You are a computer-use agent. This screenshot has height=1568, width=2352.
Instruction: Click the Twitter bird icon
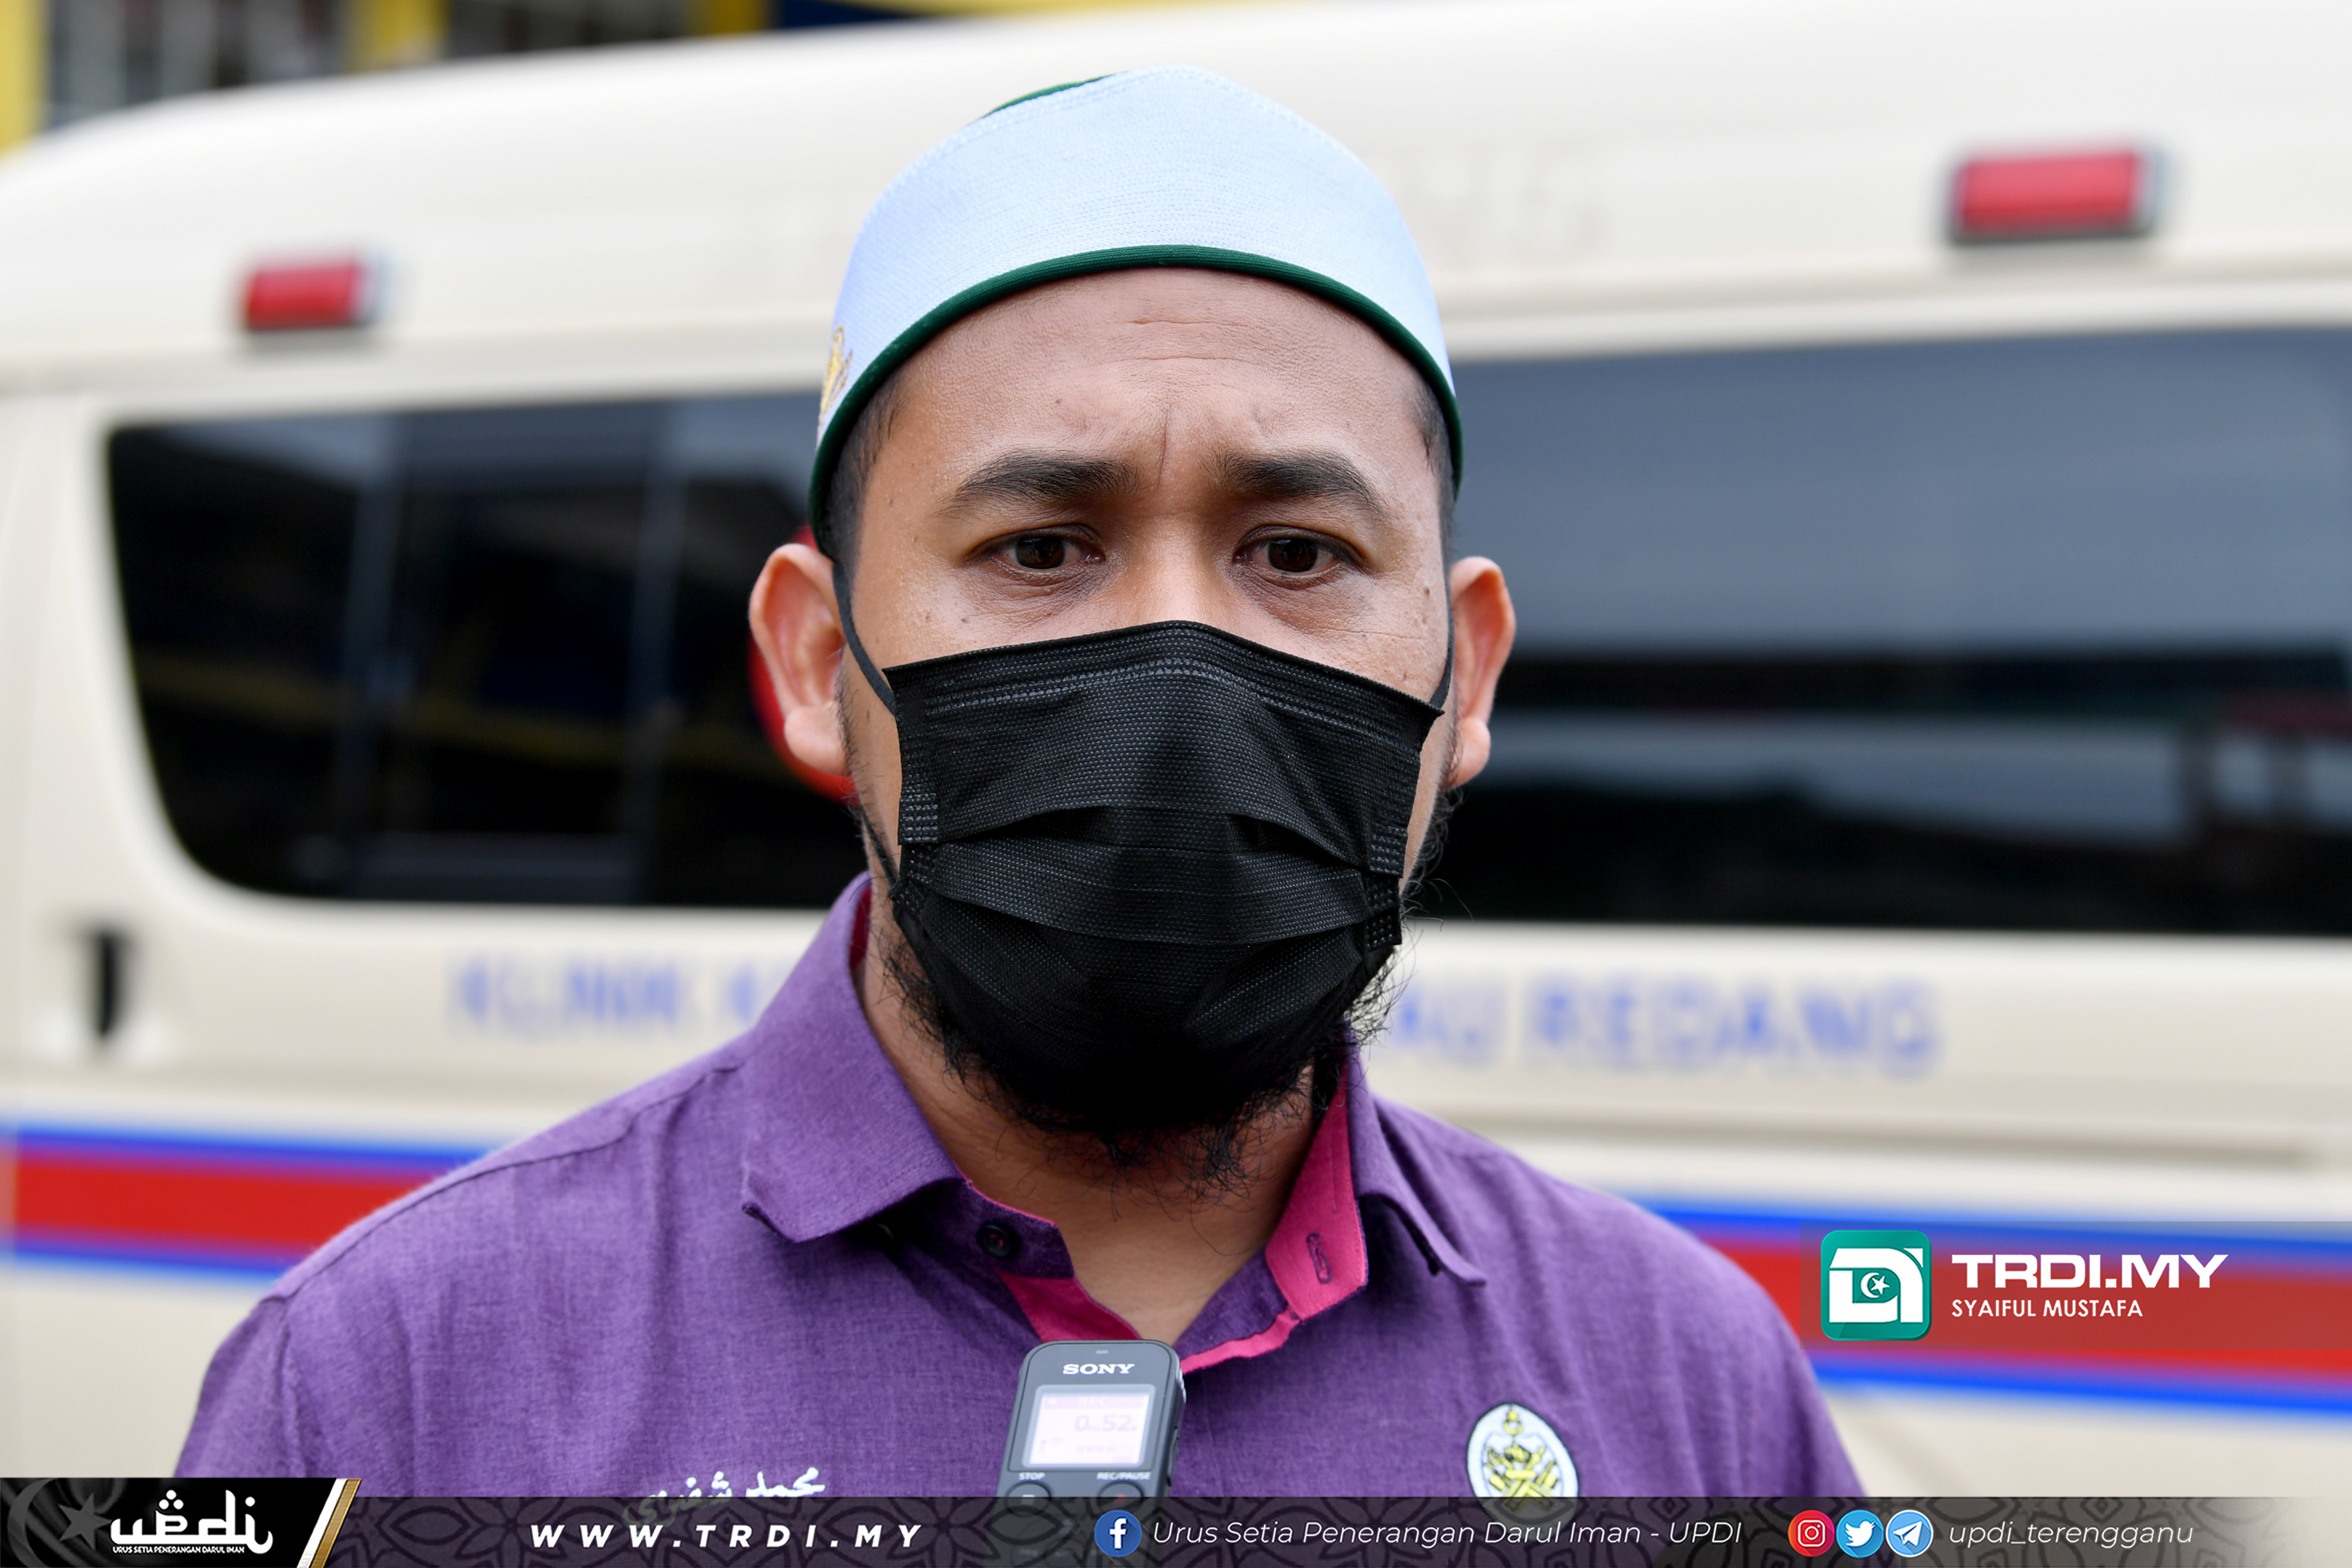click(1859, 1533)
